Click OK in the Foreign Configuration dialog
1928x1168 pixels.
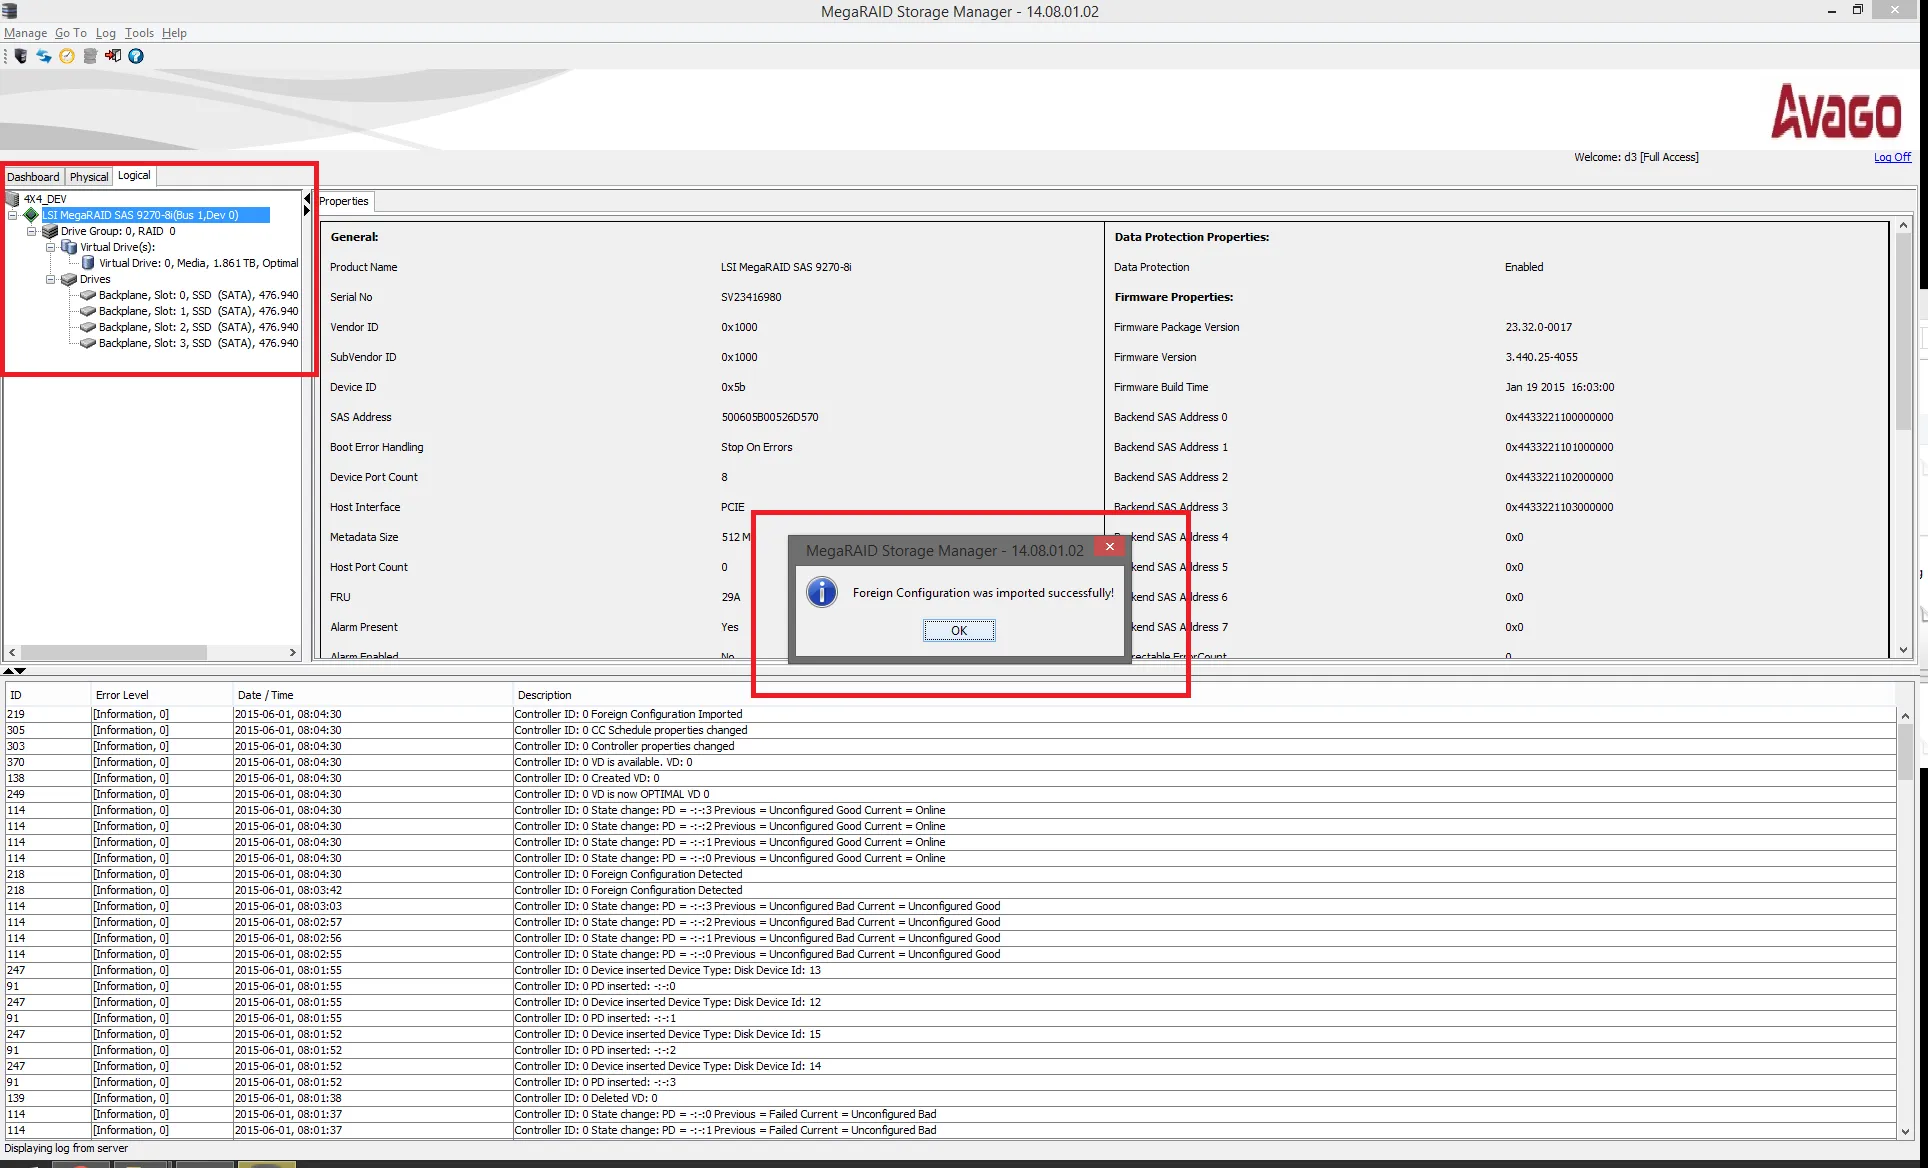click(958, 630)
